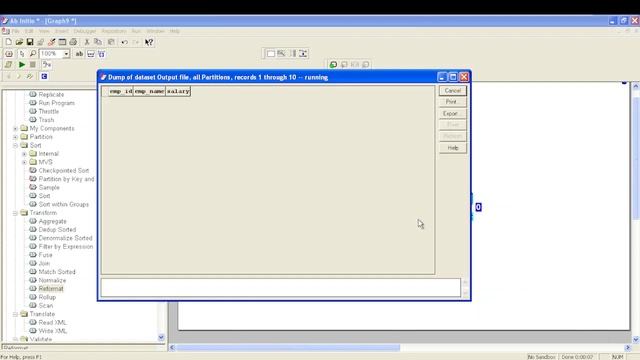Collapse the Translate folder node
Screen dimensions: 640x360
[16, 314]
